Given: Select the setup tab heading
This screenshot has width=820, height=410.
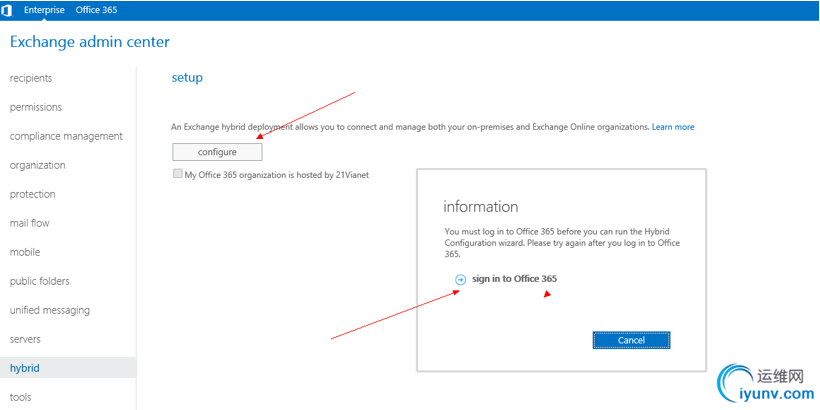Looking at the screenshot, I should (187, 78).
